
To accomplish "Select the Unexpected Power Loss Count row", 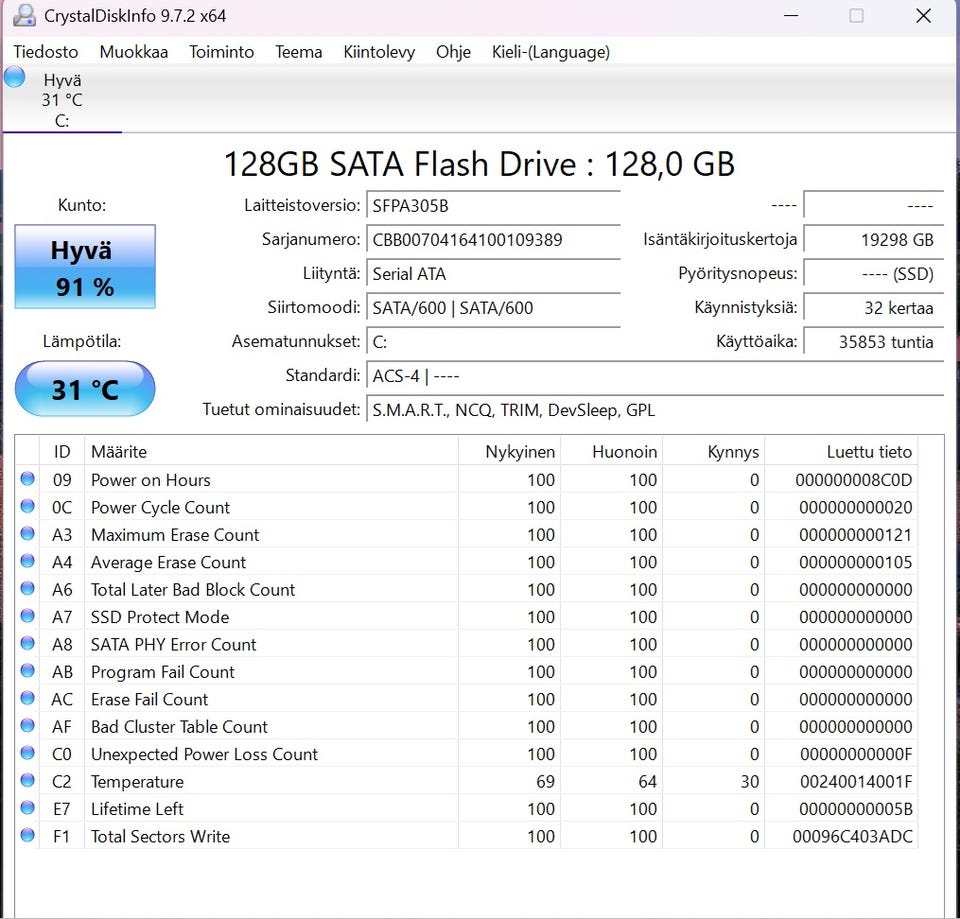I will click(x=204, y=754).
